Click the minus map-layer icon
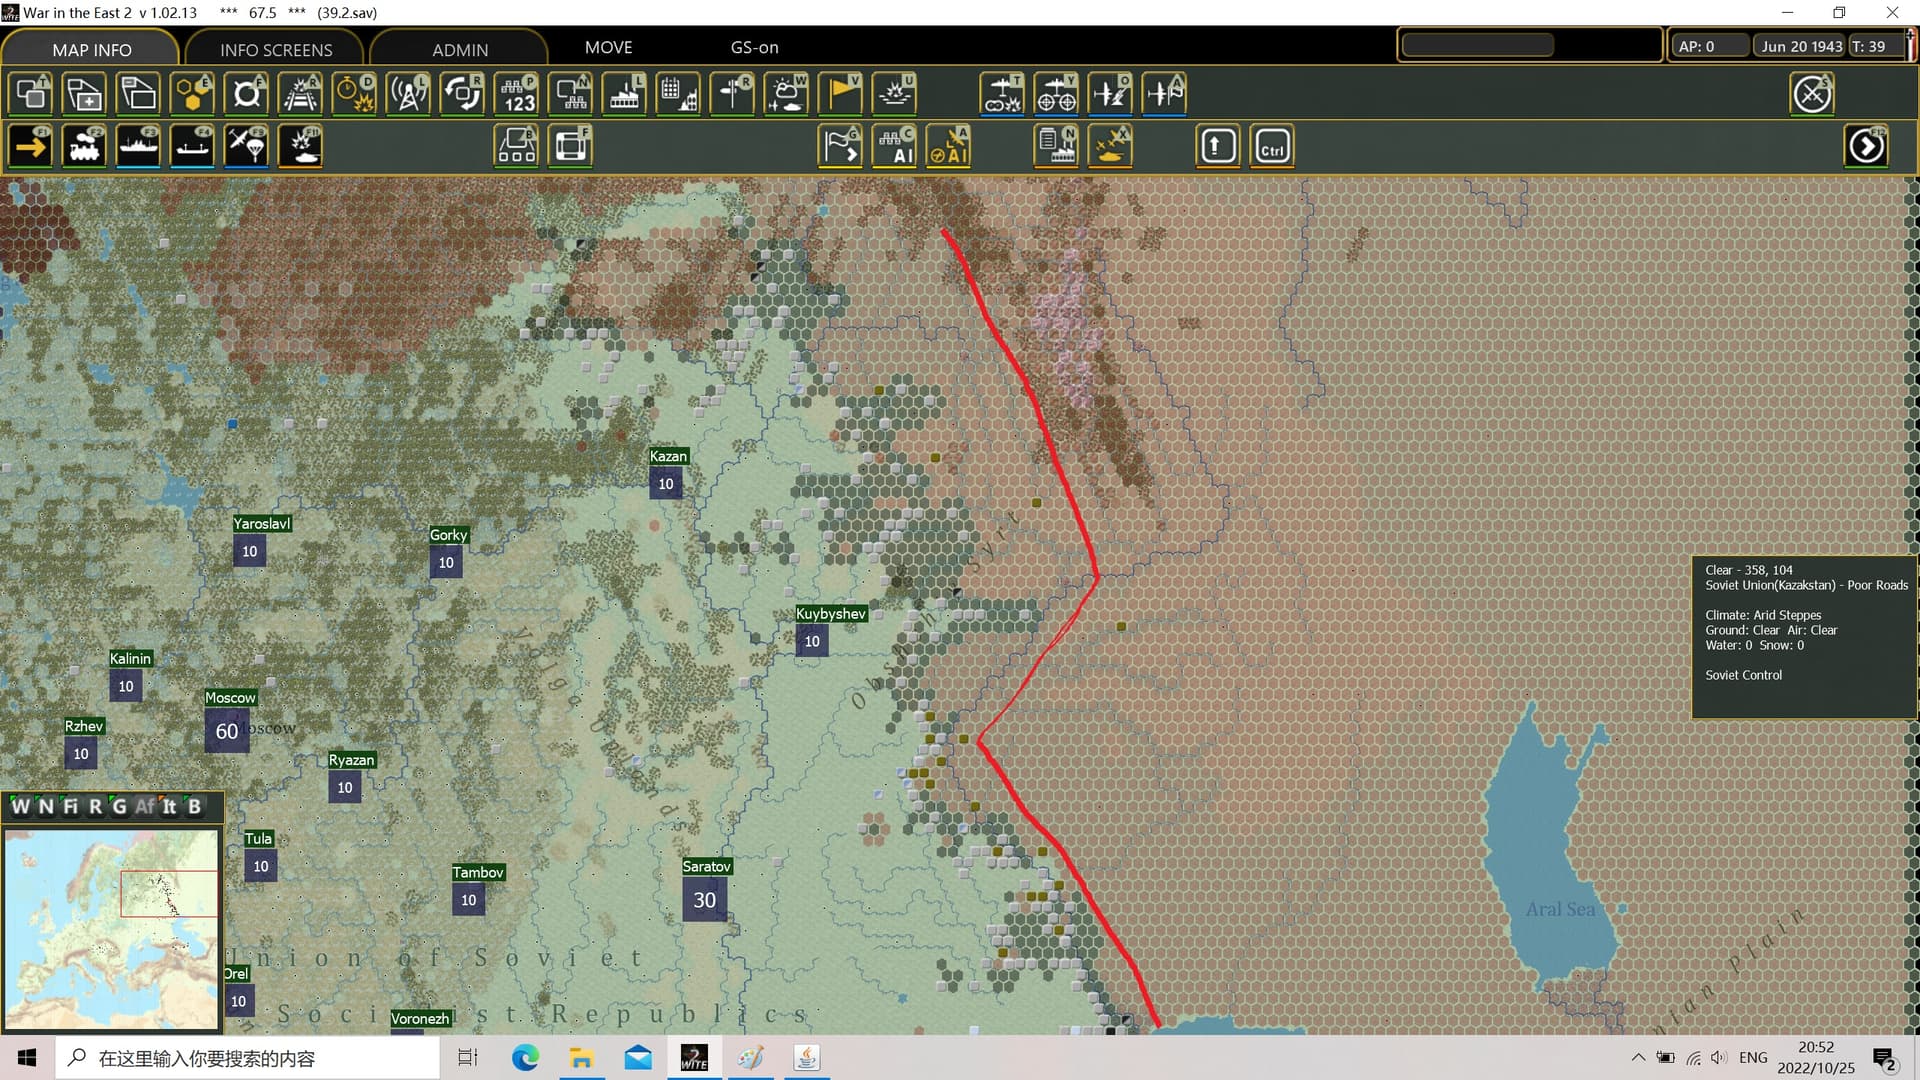Viewport: 1920px width, 1080px height. (x=139, y=94)
